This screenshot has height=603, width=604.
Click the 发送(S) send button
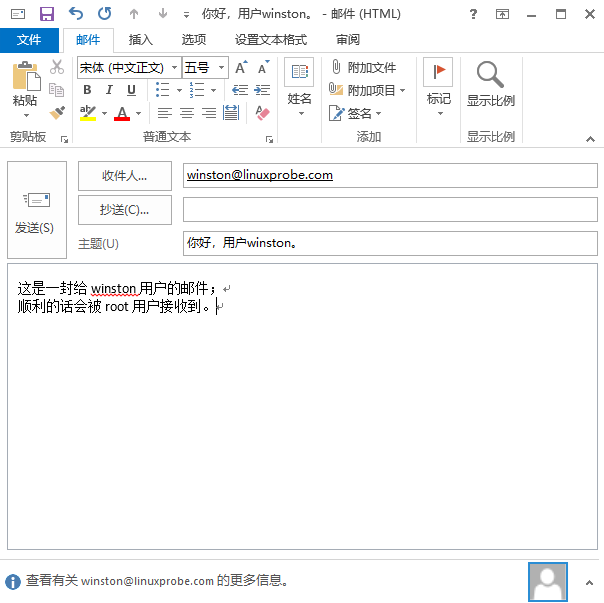(x=36, y=210)
